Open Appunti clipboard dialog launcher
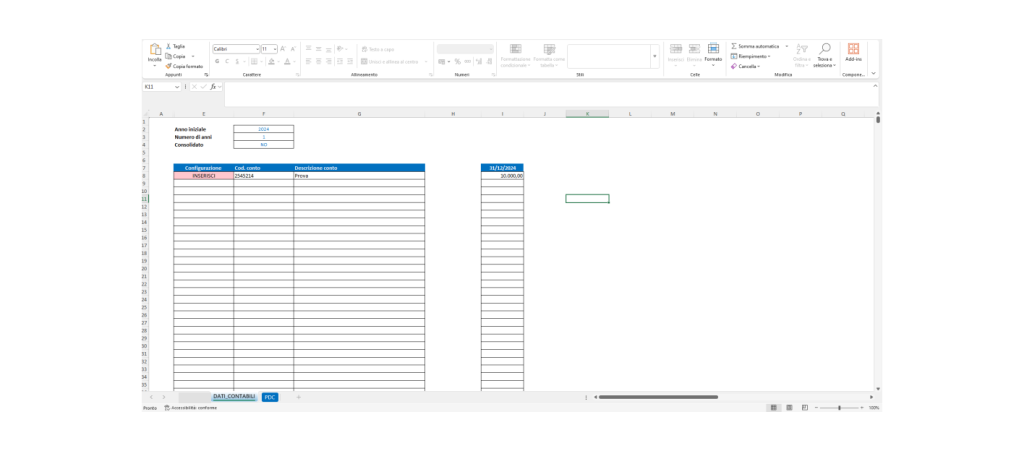The width and height of the screenshot is (1024, 451). [206, 75]
